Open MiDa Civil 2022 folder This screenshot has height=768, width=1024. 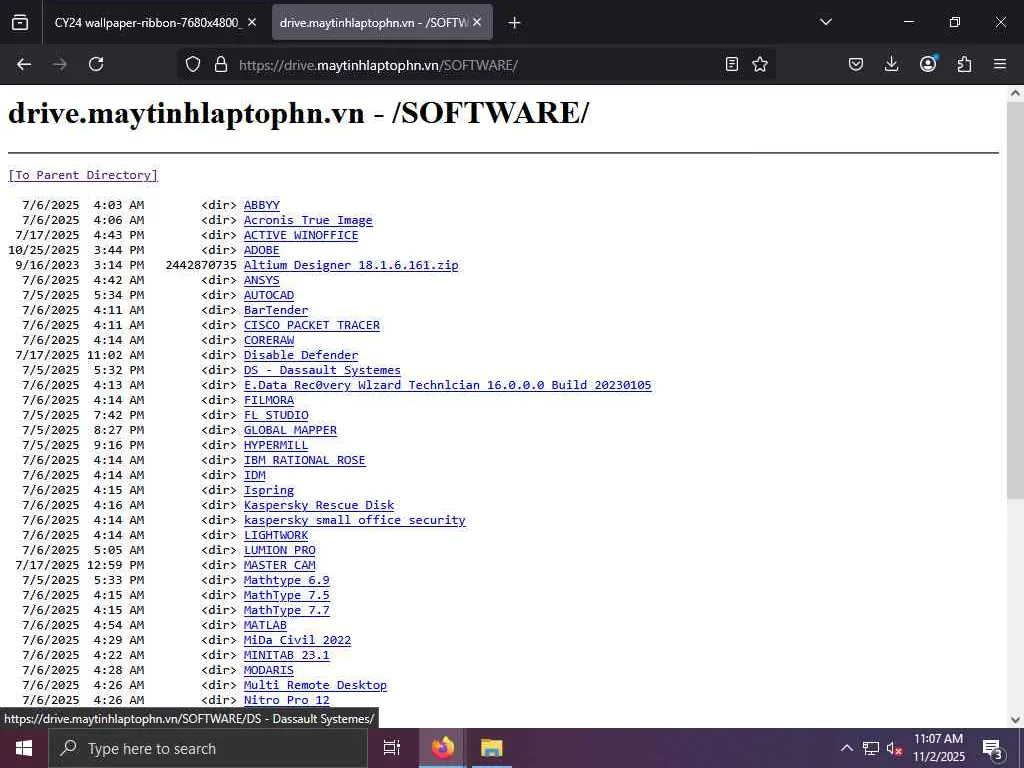tap(298, 641)
